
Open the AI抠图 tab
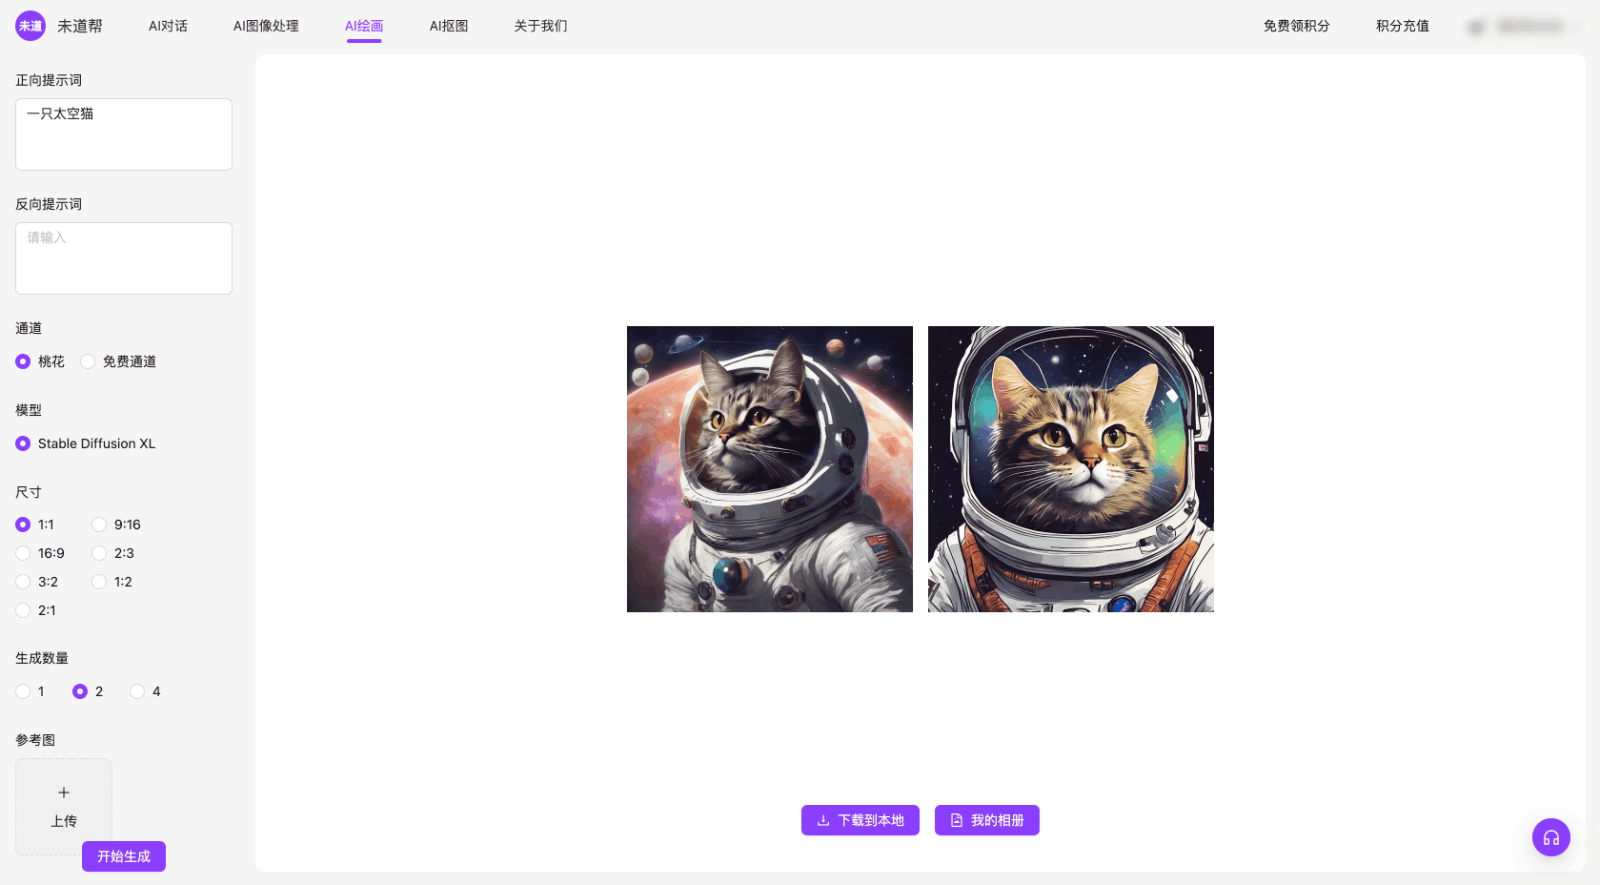tap(449, 26)
